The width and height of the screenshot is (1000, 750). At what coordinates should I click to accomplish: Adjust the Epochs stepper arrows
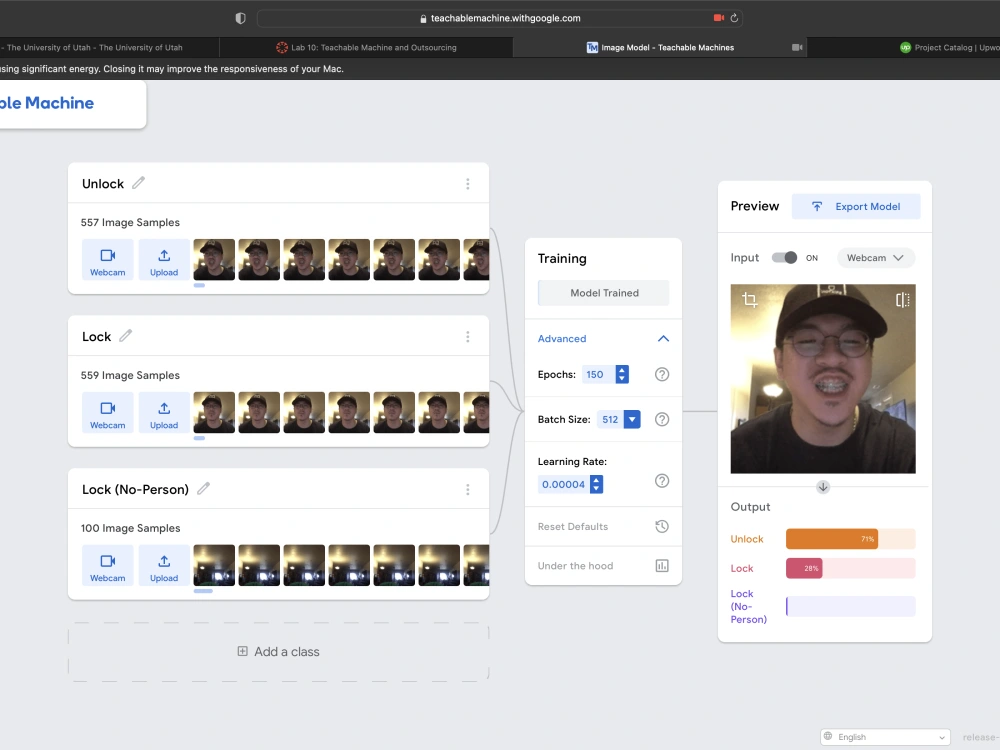(622, 374)
